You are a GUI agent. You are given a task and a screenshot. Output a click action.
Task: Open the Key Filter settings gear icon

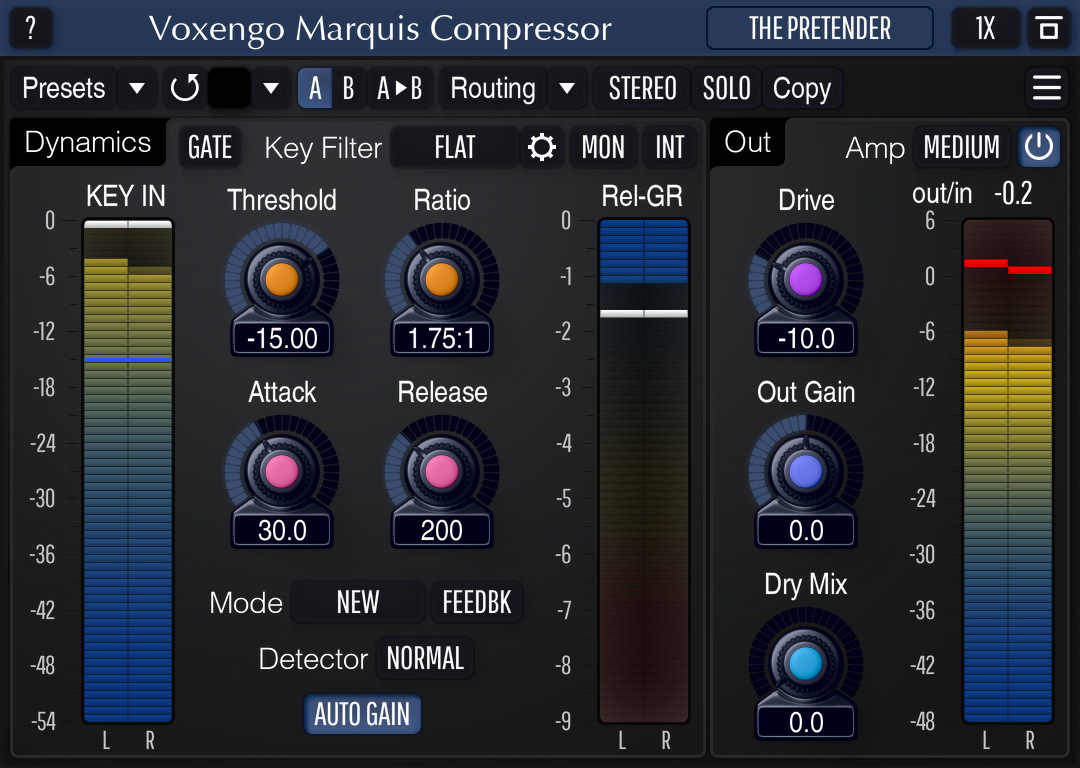(x=541, y=147)
